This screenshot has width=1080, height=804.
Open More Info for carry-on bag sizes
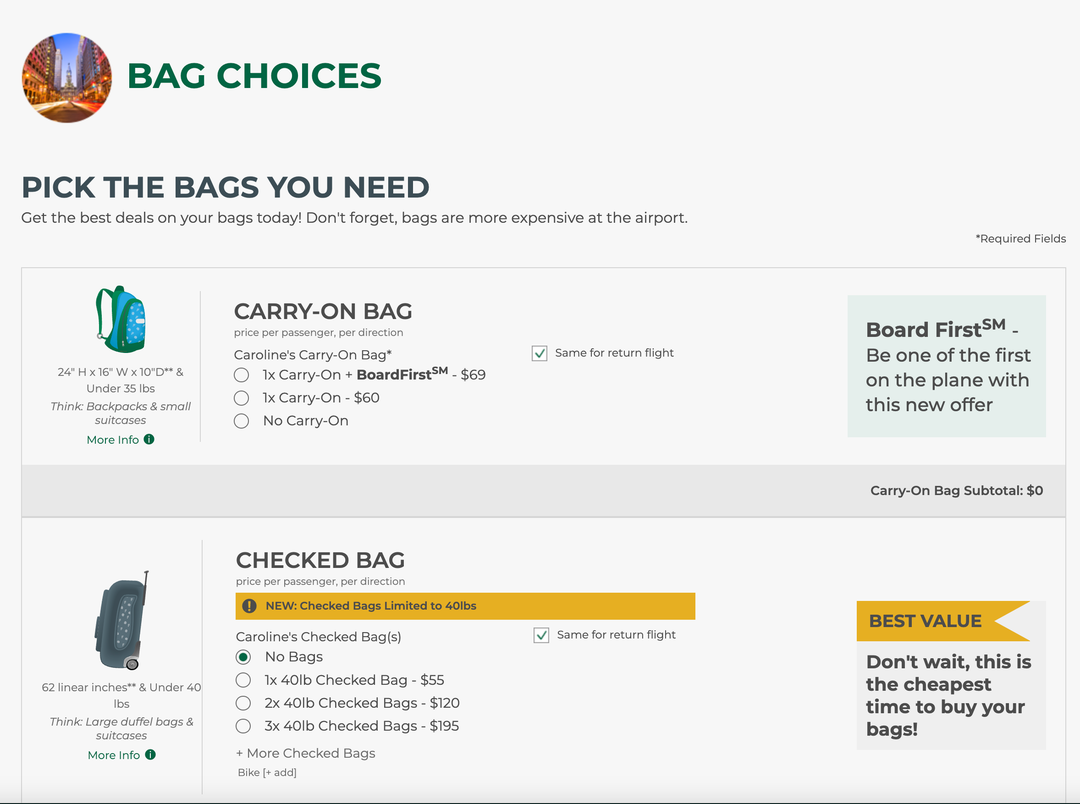point(120,439)
